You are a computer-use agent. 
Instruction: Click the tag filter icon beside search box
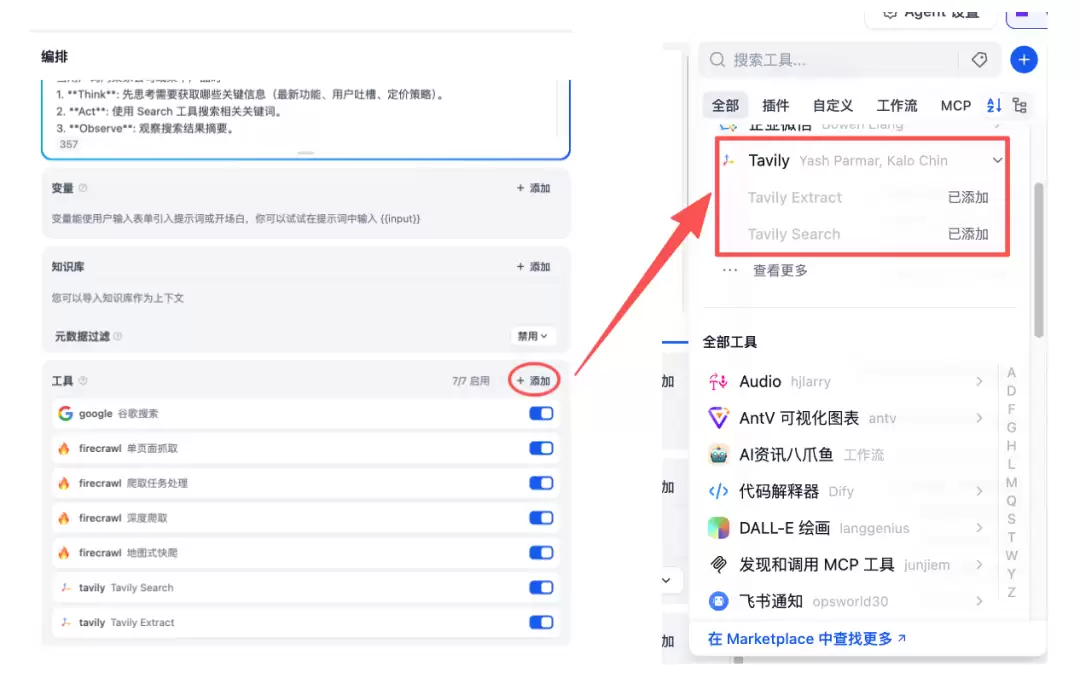point(979,60)
